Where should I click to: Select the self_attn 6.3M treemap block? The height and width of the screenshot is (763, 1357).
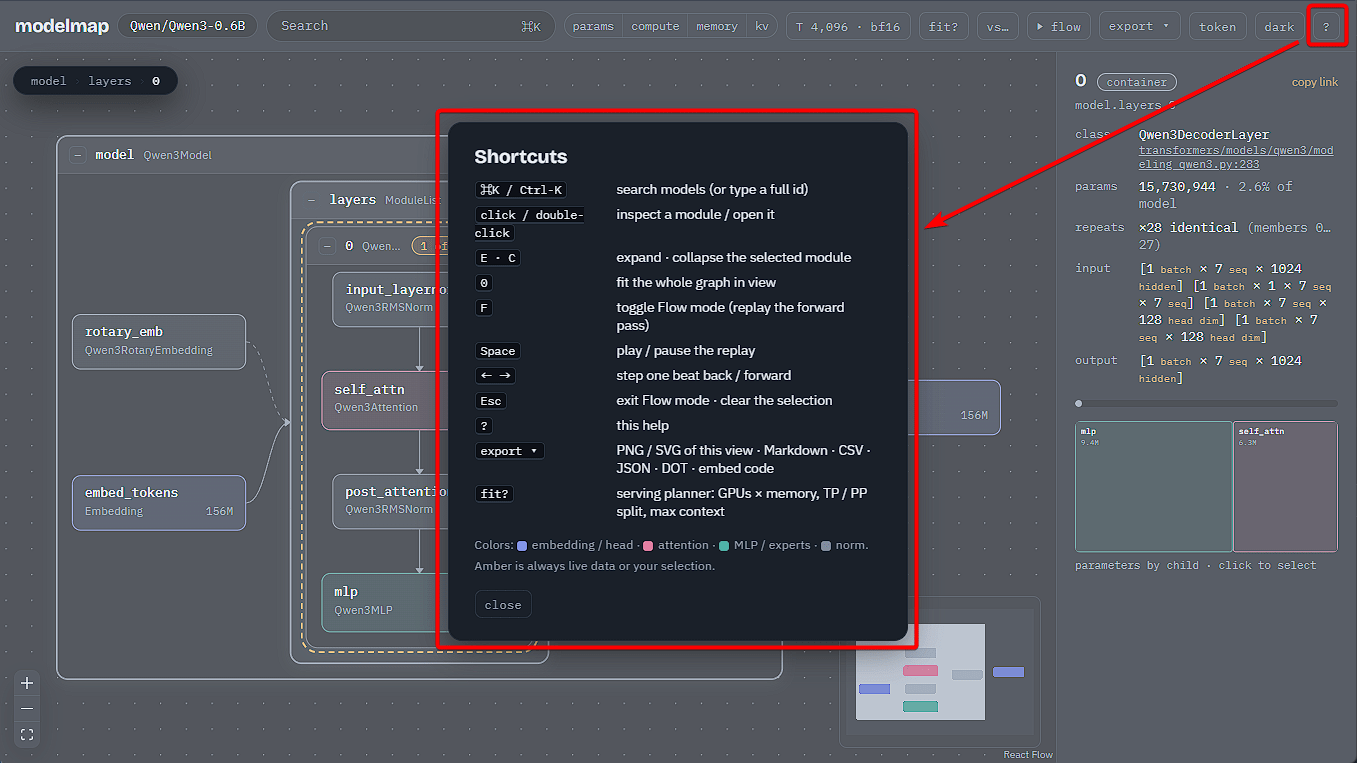(x=1285, y=486)
